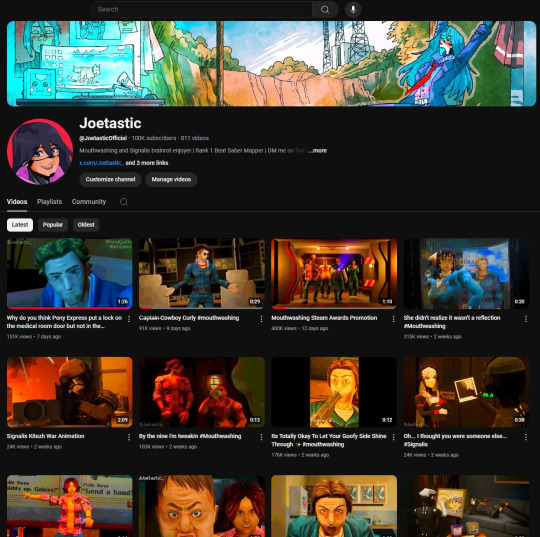Image resolution: width=540 pixels, height=537 pixels.
Task: Click Customize channel button
Action: click(x=111, y=179)
